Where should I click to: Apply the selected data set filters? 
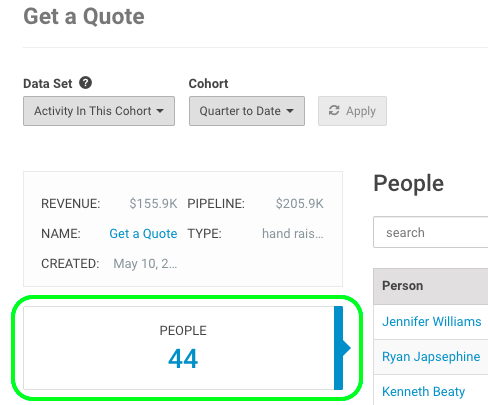click(352, 111)
